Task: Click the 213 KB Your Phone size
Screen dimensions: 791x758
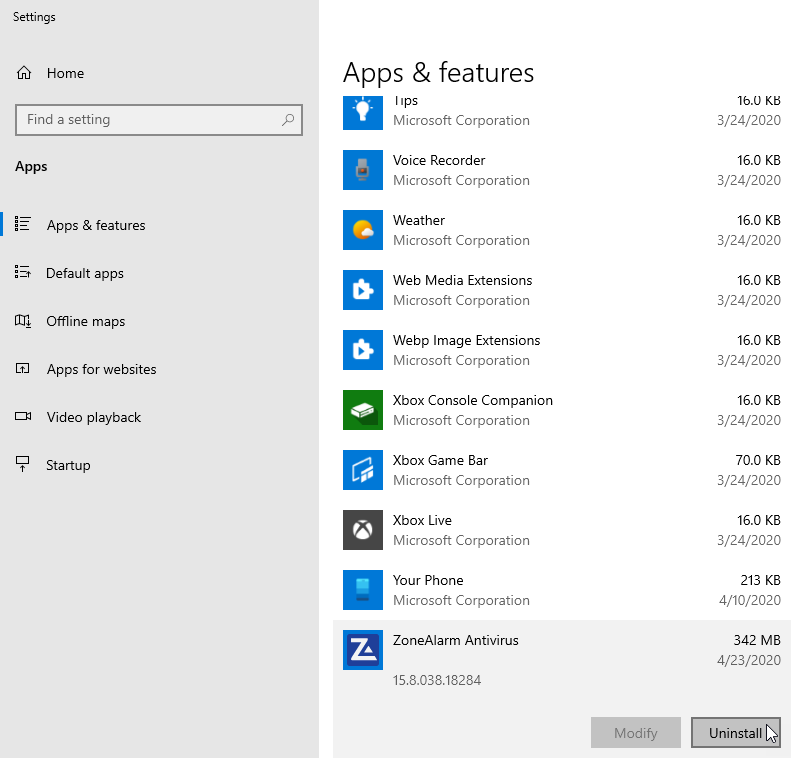Action: coord(760,580)
